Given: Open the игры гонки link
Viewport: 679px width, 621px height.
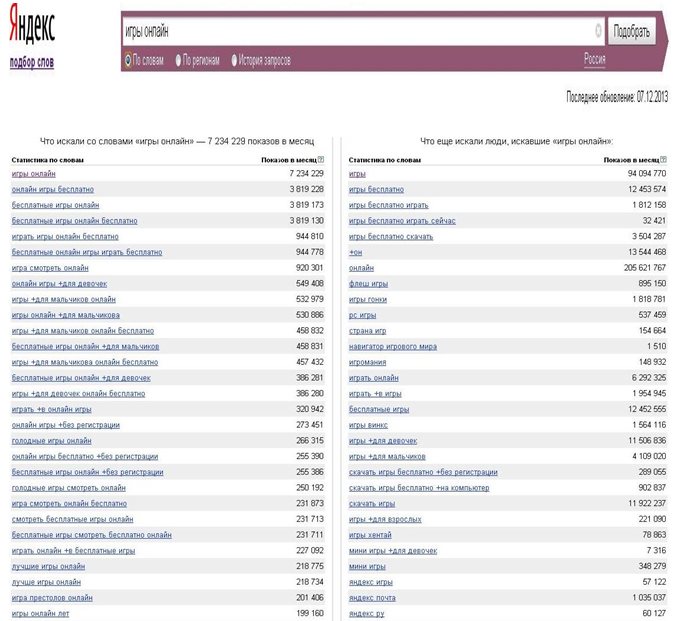Looking at the screenshot, I should [368, 299].
